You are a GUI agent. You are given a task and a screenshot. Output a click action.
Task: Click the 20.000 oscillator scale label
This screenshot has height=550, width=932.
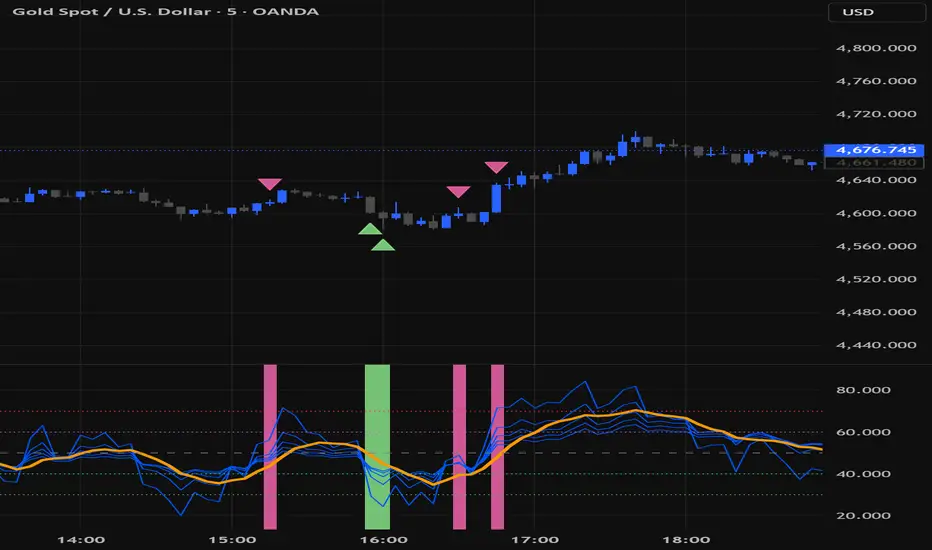[864, 516]
